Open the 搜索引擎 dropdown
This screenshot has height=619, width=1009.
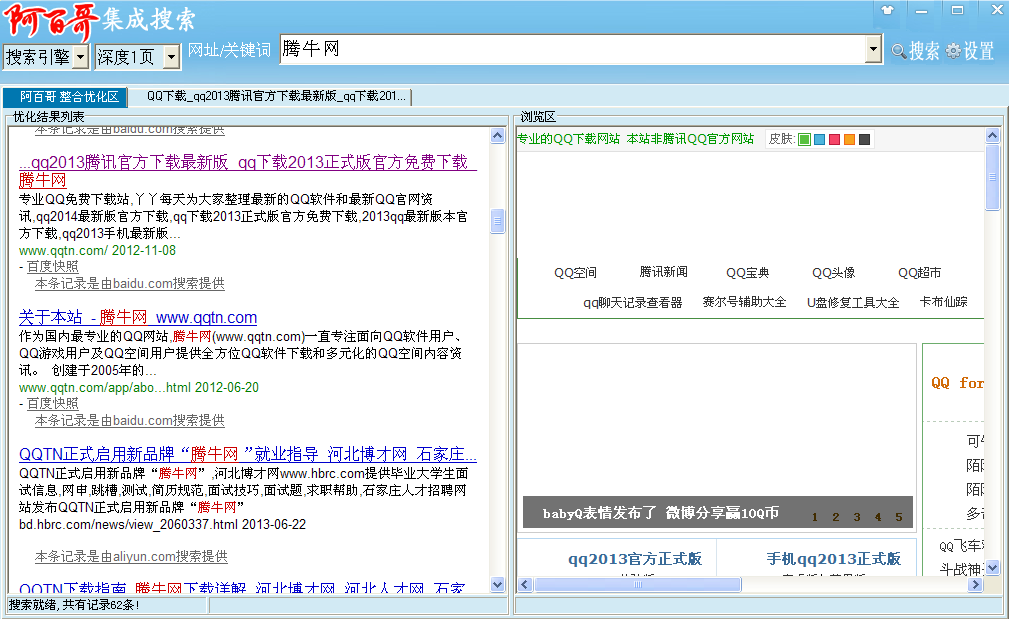[x=46, y=57]
